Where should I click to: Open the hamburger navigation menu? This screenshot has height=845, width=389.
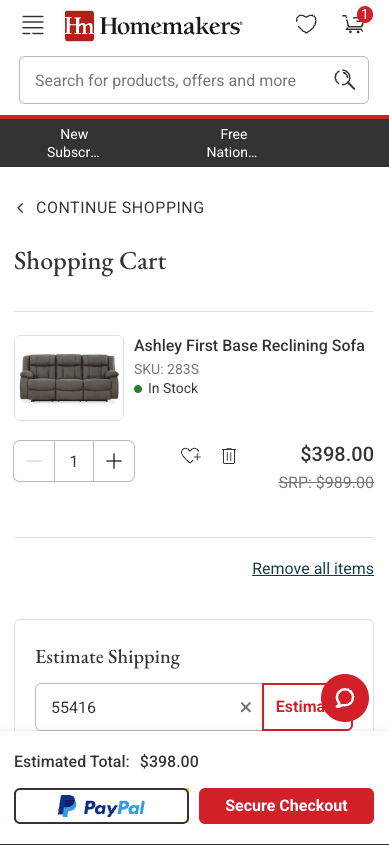click(x=33, y=25)
